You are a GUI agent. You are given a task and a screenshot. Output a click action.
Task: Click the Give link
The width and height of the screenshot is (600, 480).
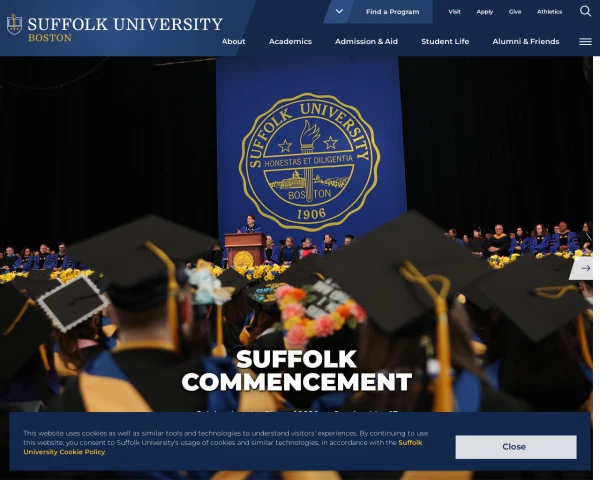coord(515,12)
